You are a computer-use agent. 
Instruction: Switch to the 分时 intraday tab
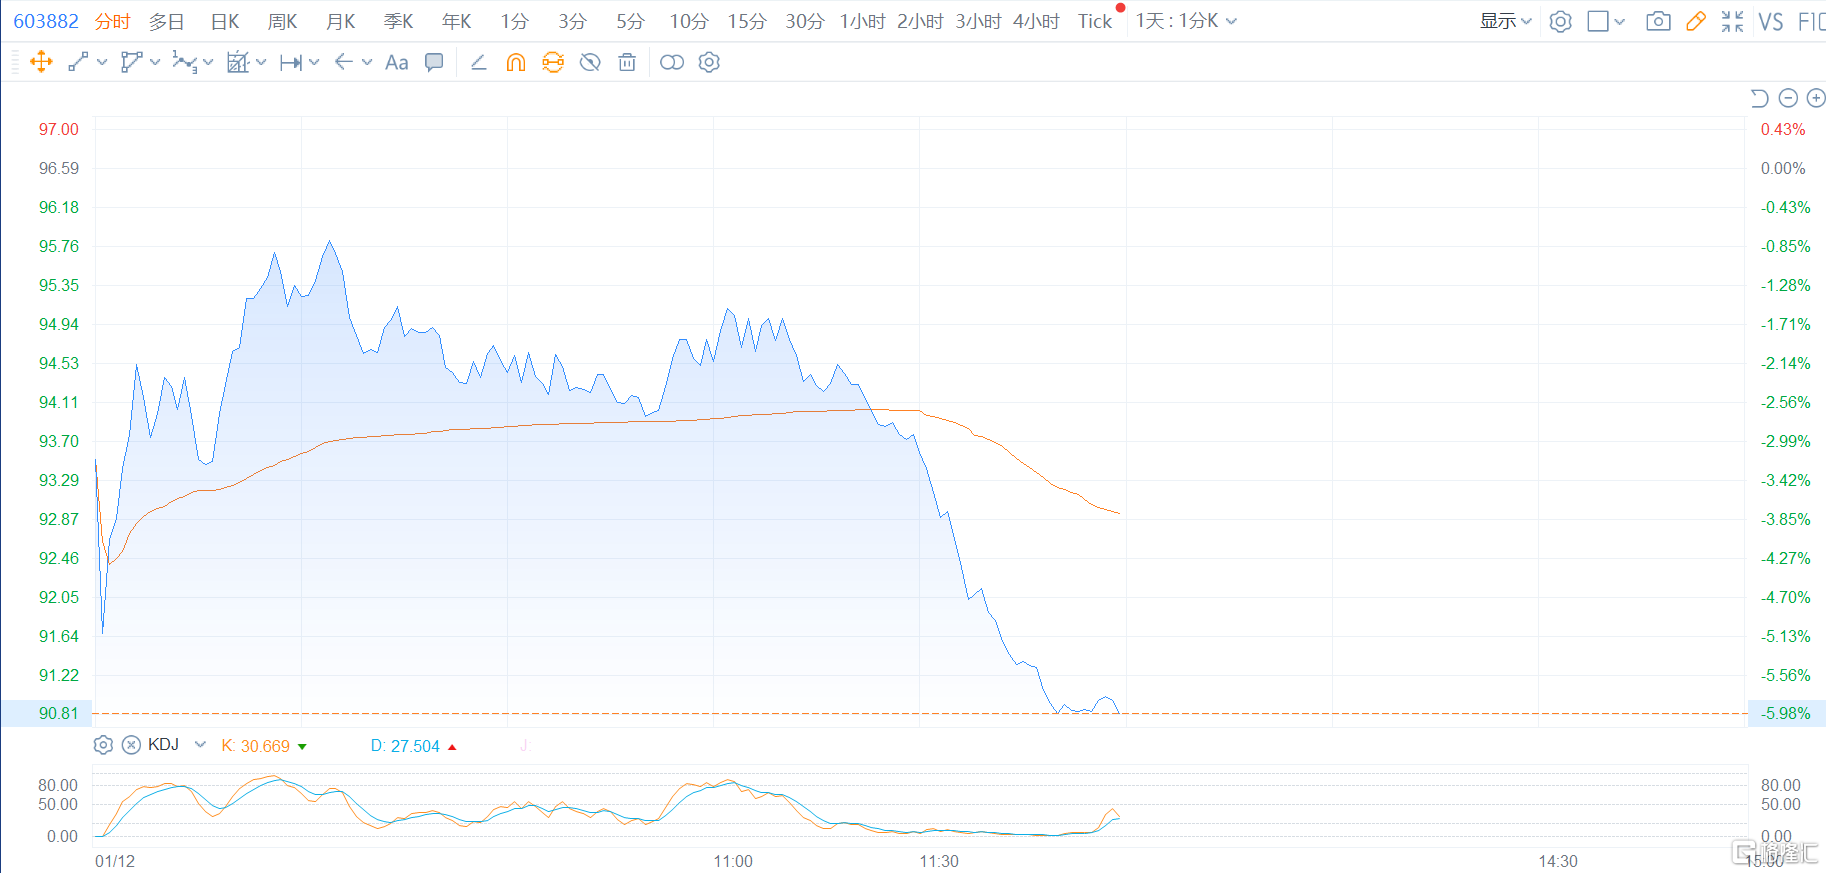point(113,21)
